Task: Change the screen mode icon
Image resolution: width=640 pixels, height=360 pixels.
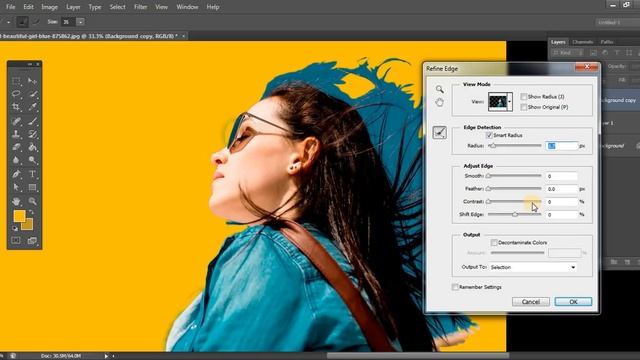Action: point(32,240)
